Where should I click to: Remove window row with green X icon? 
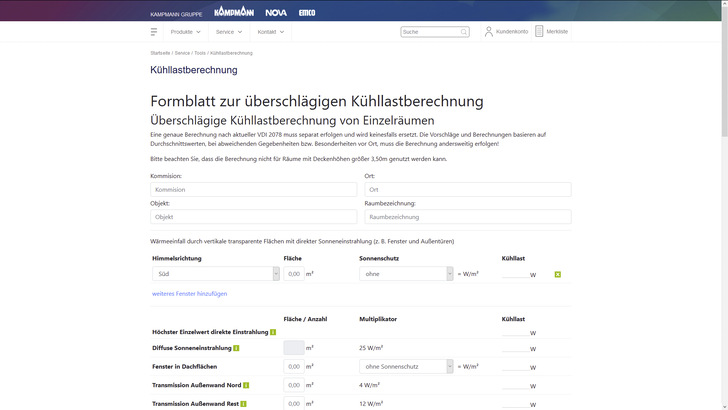point(558,274)
